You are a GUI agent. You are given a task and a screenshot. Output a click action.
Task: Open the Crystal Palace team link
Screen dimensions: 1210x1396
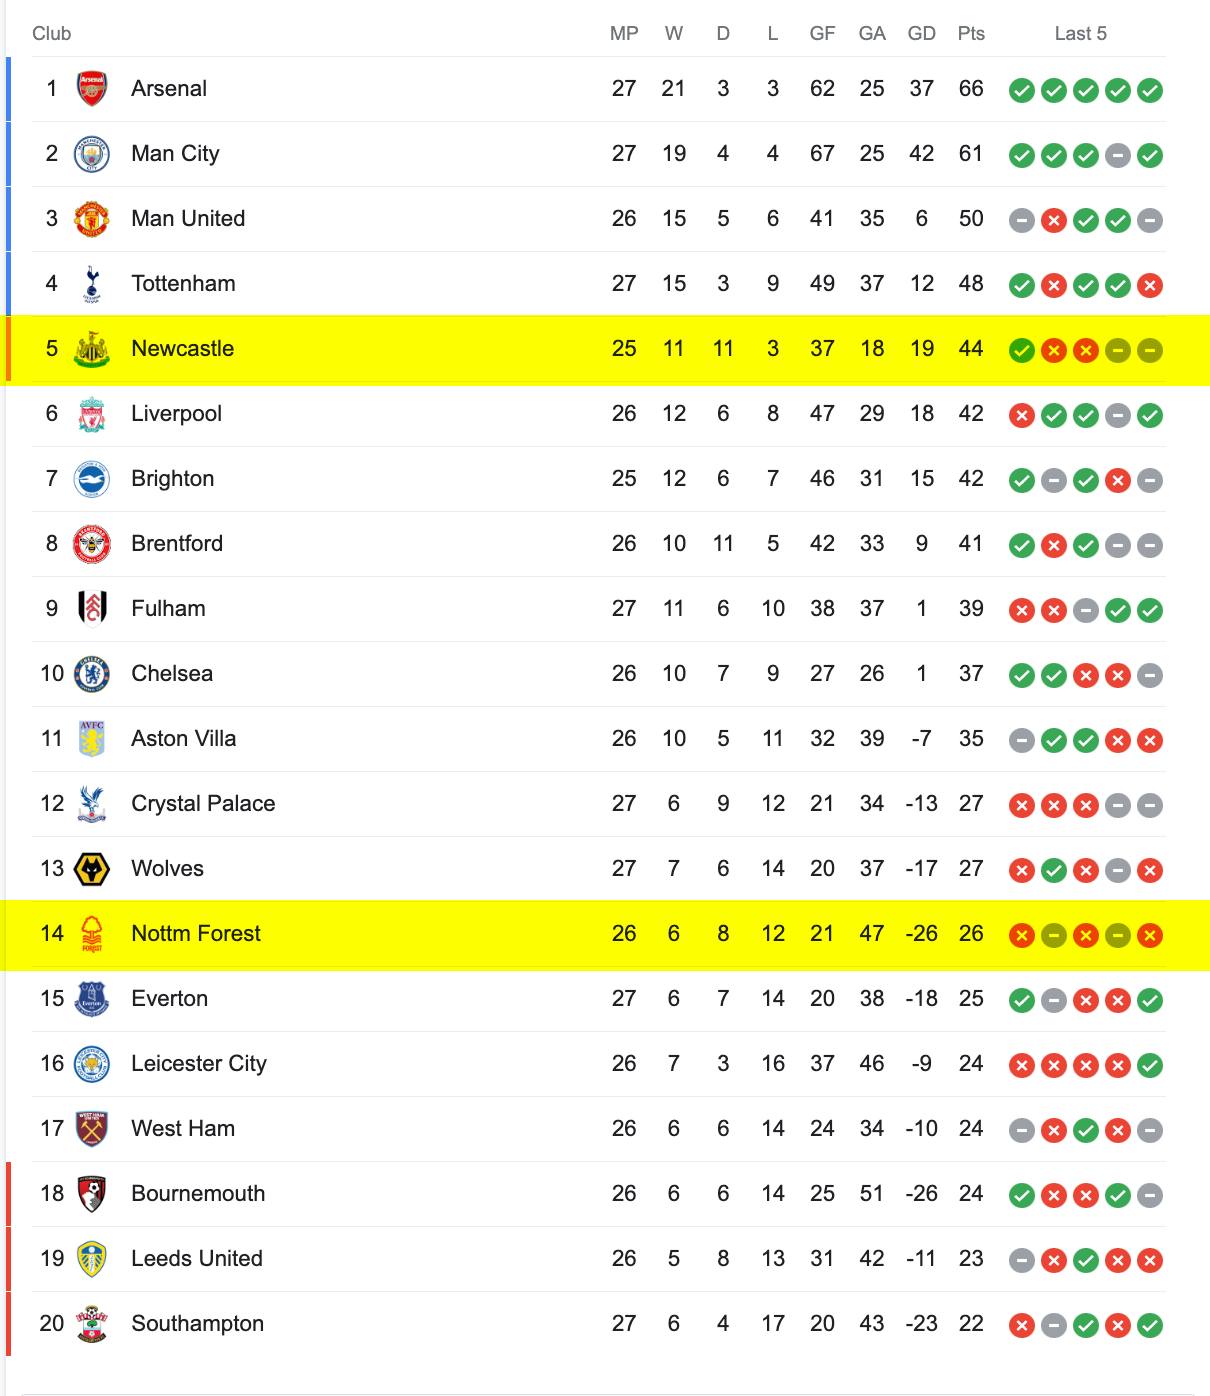pyautogui.click(x=203, y=803)
